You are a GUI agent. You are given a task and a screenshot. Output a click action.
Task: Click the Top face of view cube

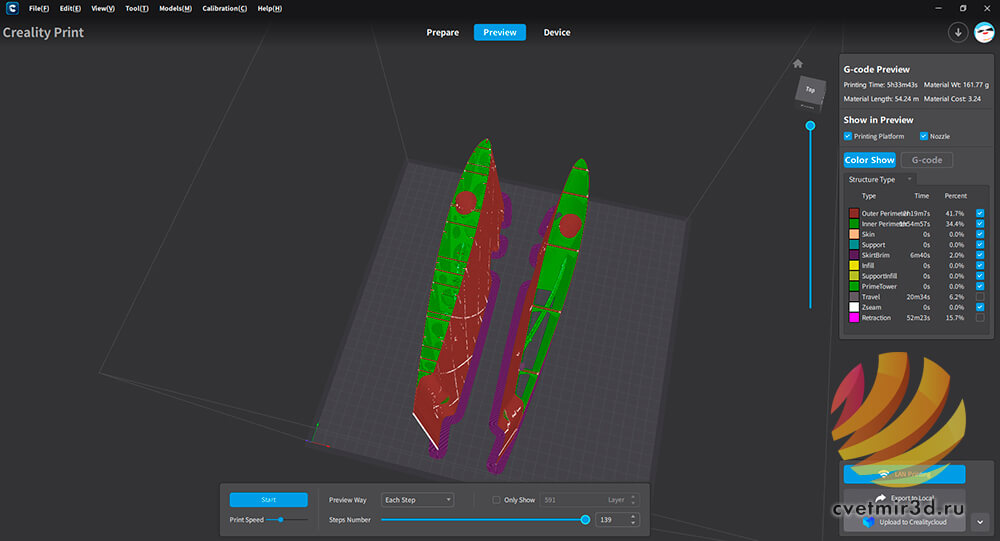pos(810,89)
